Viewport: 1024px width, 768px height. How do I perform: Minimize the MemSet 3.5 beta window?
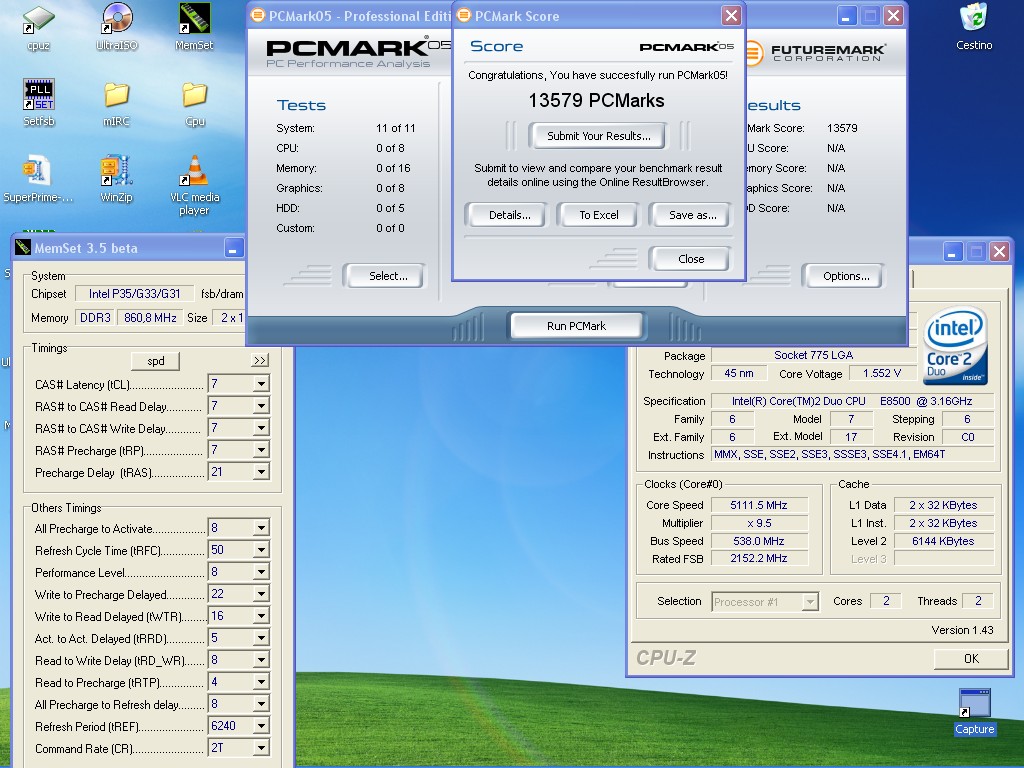tap(233, 248)
